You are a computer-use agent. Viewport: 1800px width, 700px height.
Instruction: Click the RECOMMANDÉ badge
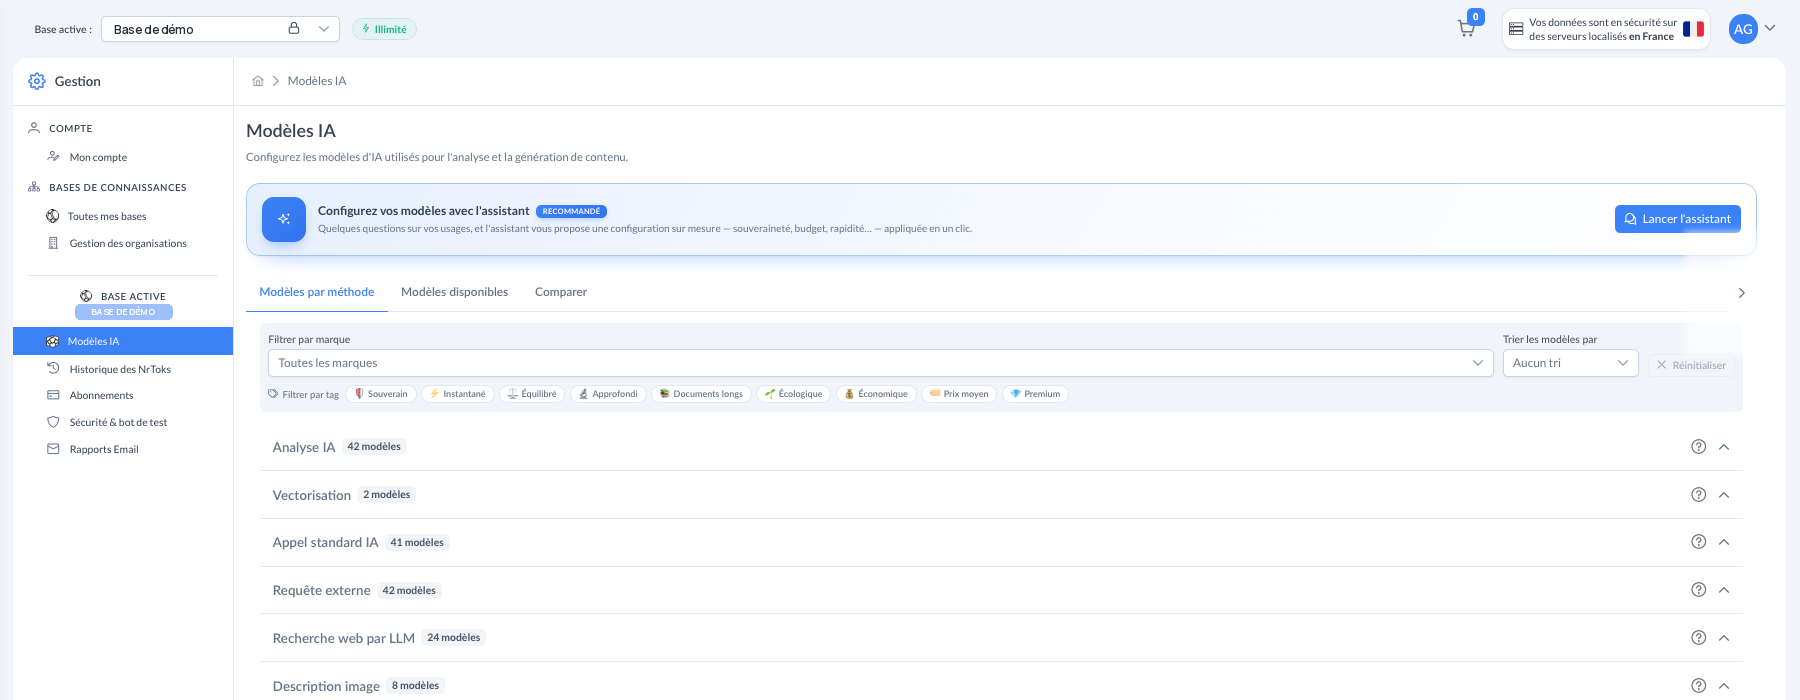click(x=571, y=211)
